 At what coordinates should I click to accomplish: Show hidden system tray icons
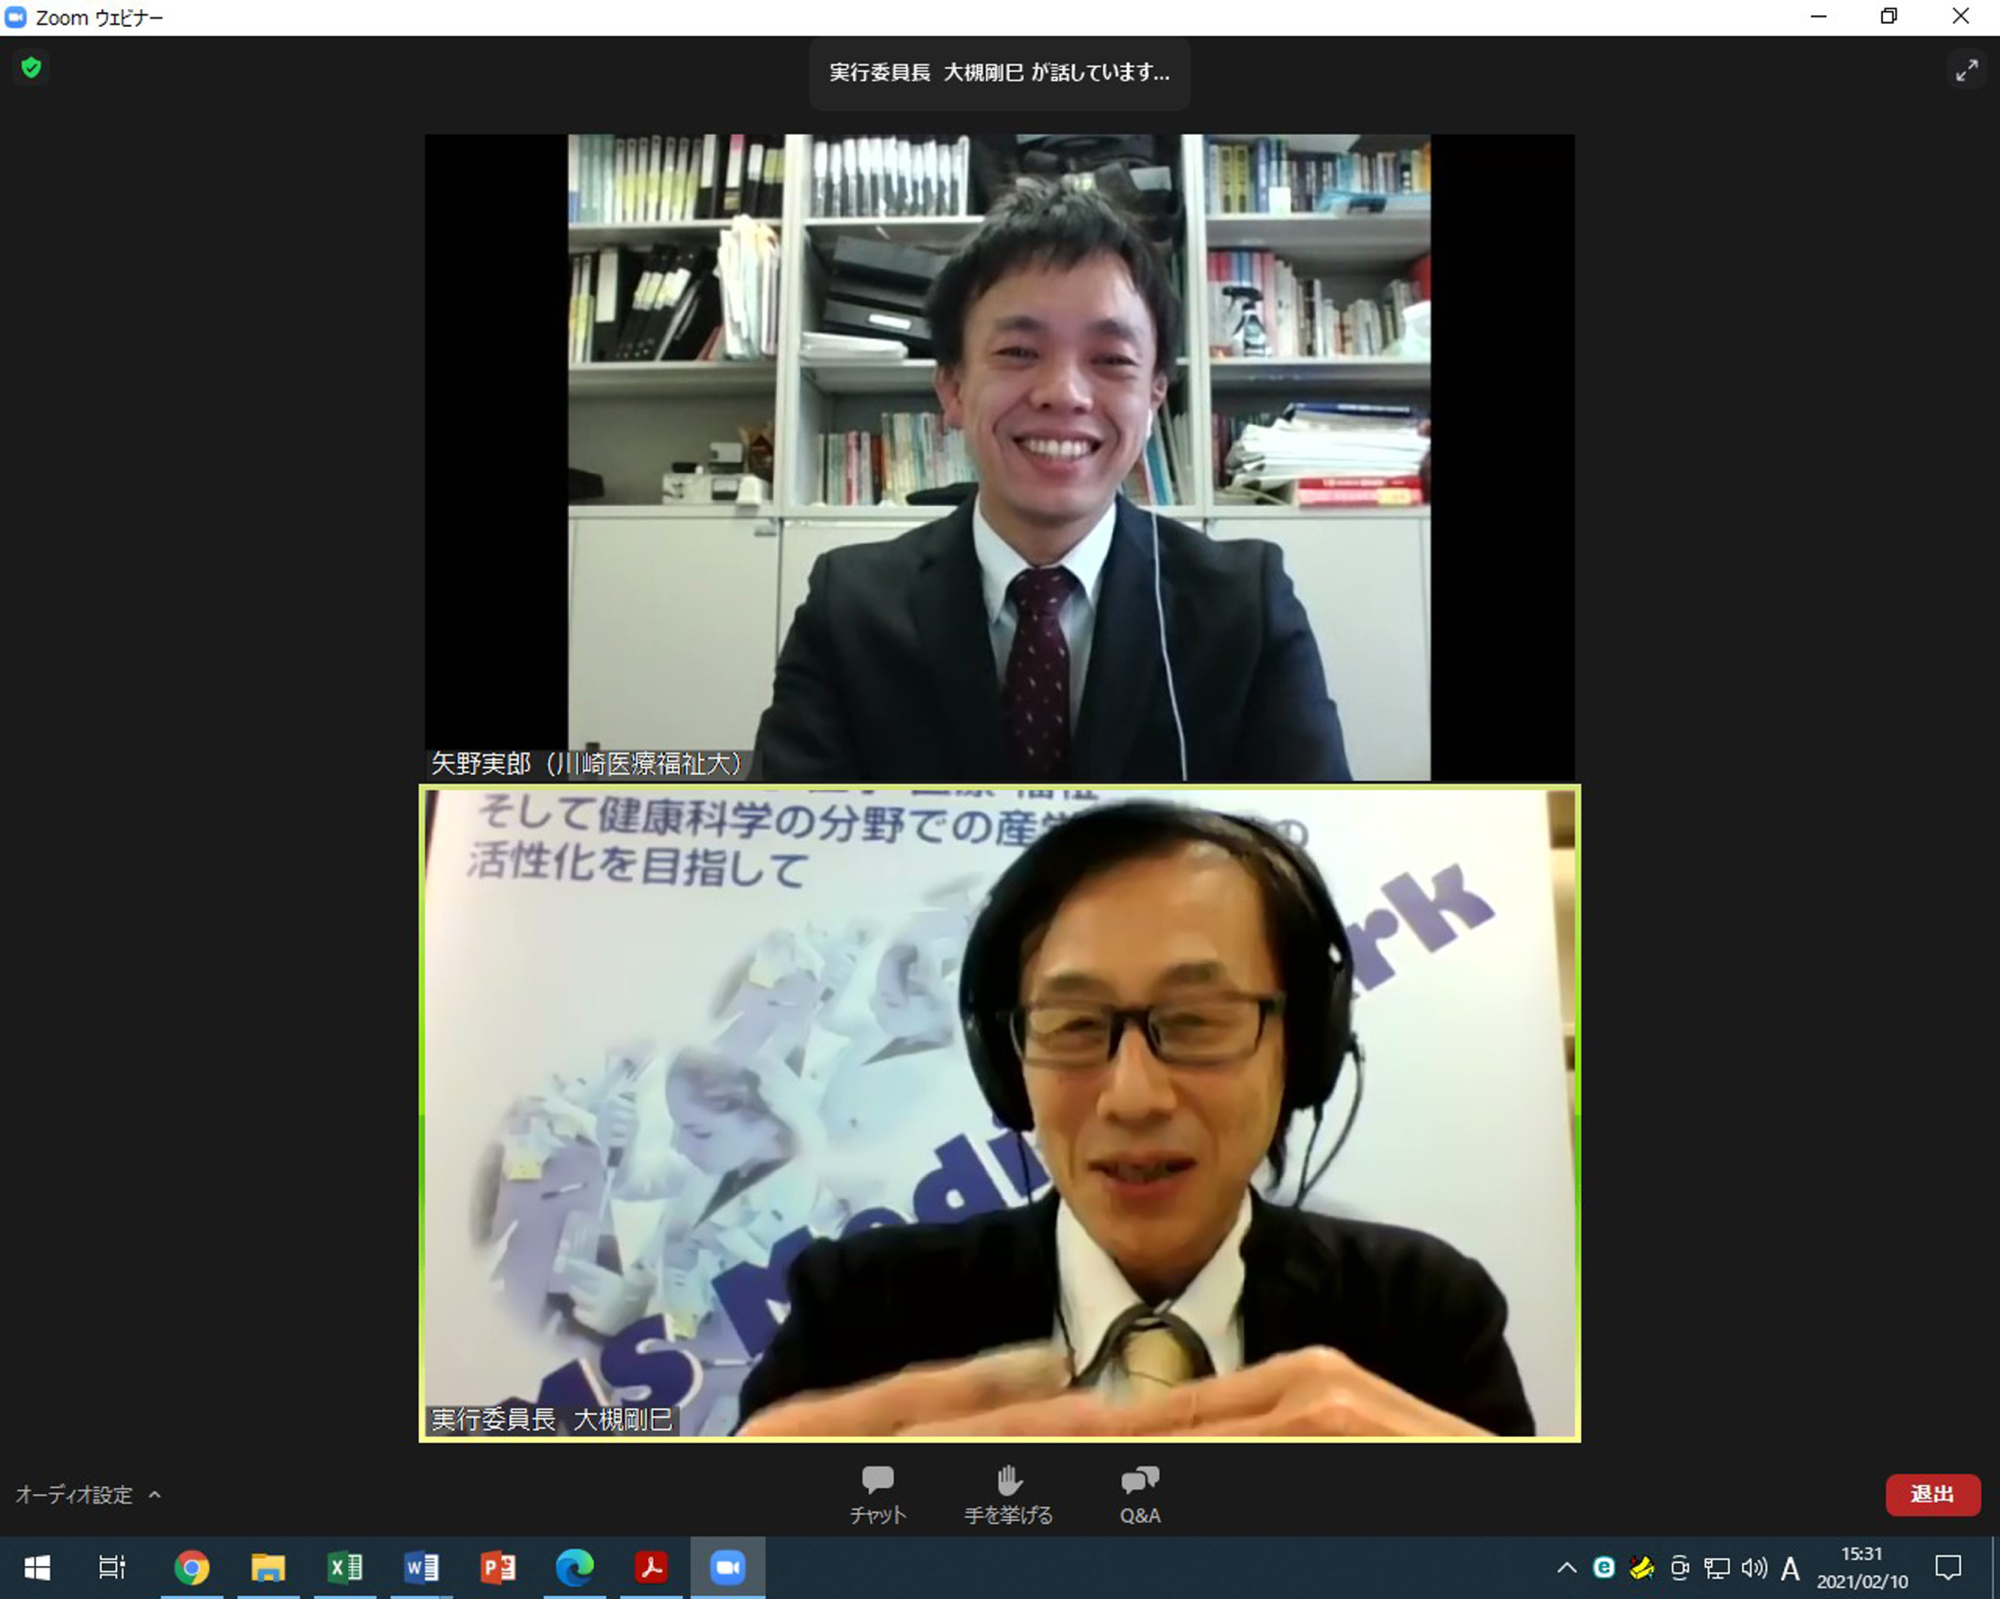[1567, 1568]
